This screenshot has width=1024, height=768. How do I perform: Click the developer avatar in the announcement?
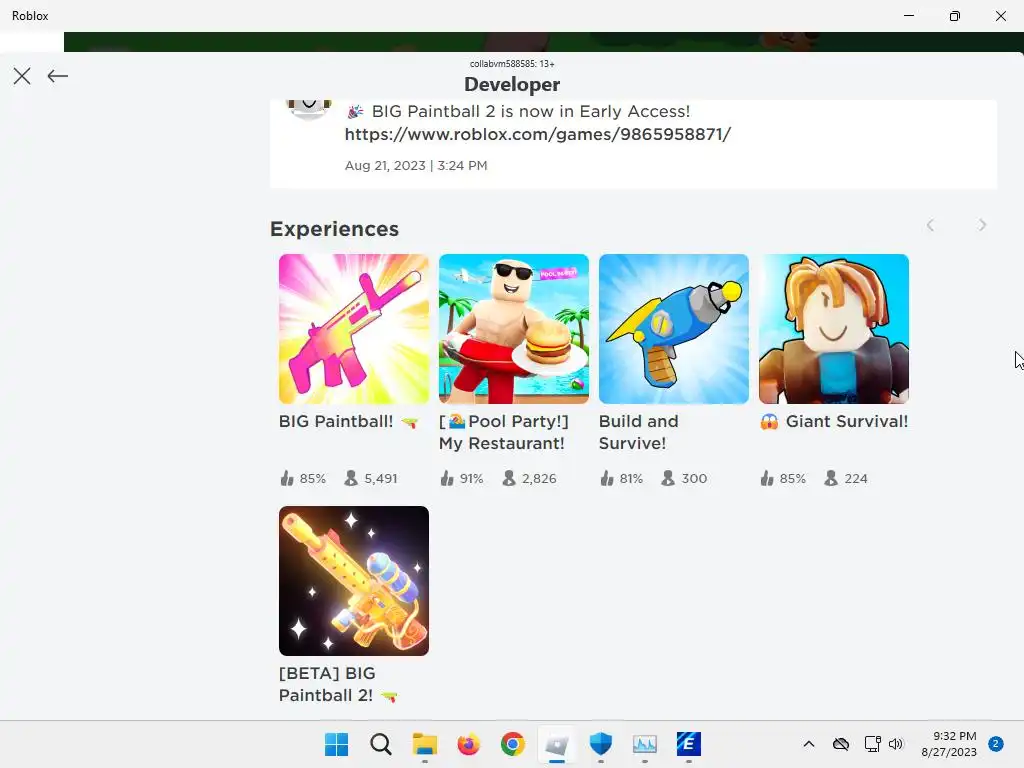(309, 109)
